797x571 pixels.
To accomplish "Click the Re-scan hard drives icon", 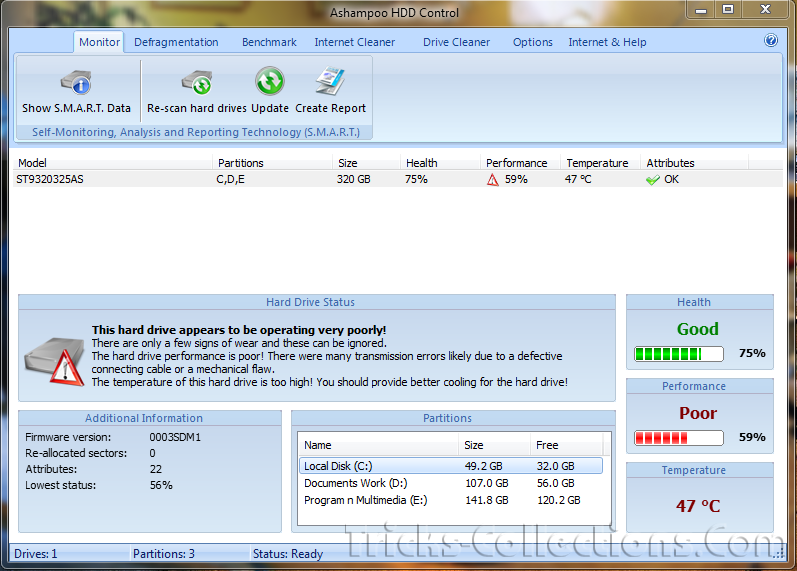I will [x=196, y=82].
